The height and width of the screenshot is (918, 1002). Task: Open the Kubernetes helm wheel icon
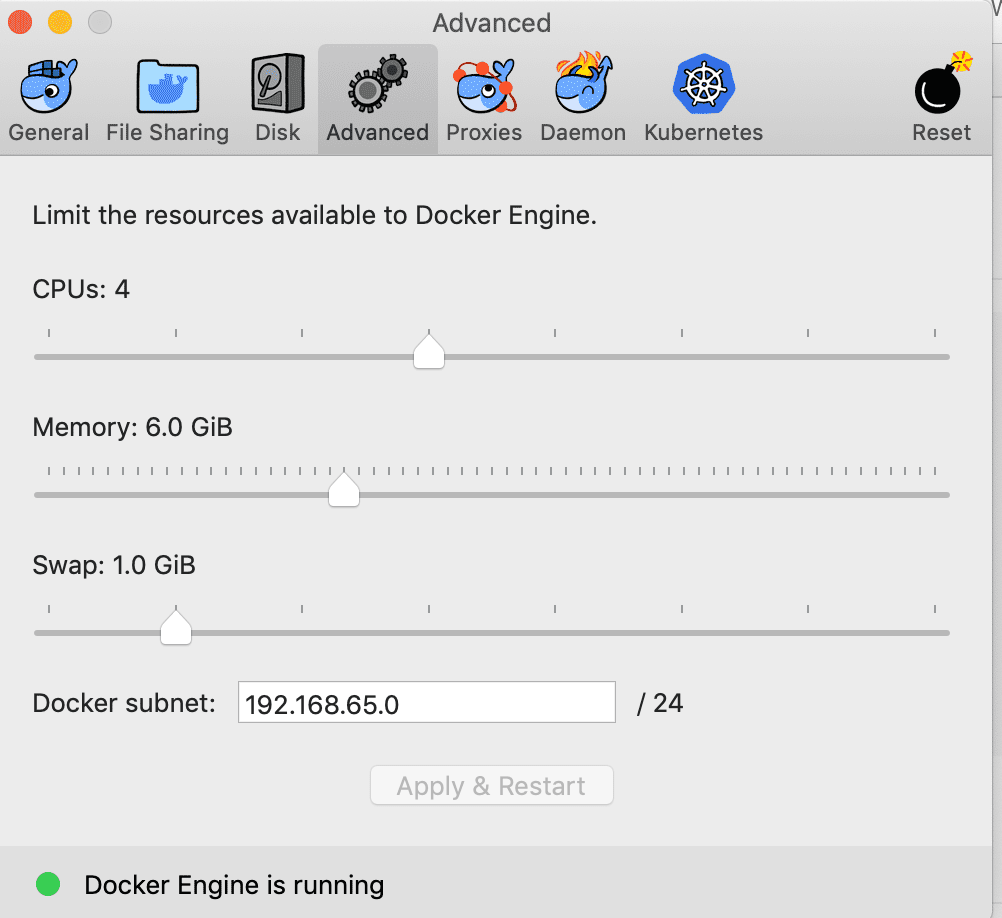(x=704, y=84)
